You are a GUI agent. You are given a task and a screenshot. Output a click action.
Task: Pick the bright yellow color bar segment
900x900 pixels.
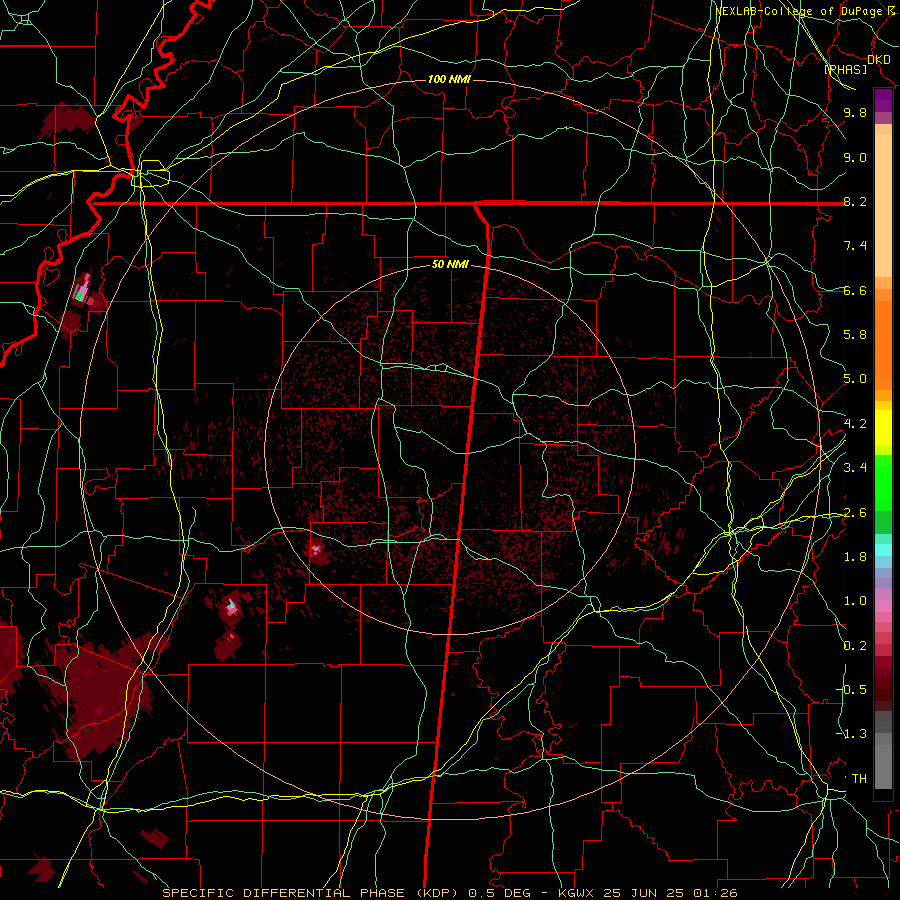coord(883,428)
